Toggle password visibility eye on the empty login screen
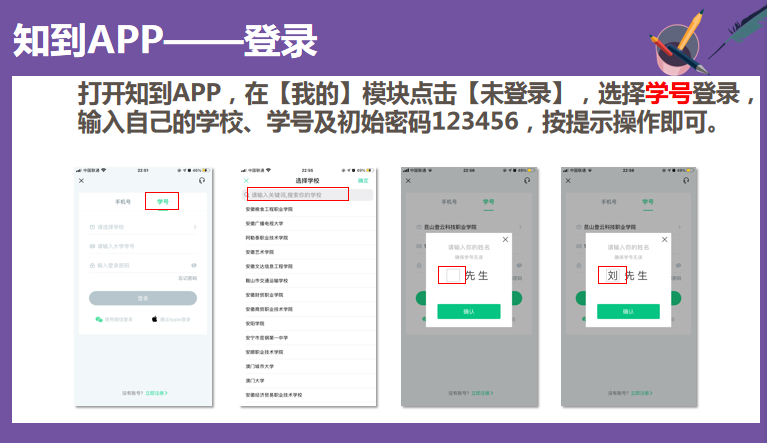The width and height of the screenshot is (767, 443). pos(194,265)
